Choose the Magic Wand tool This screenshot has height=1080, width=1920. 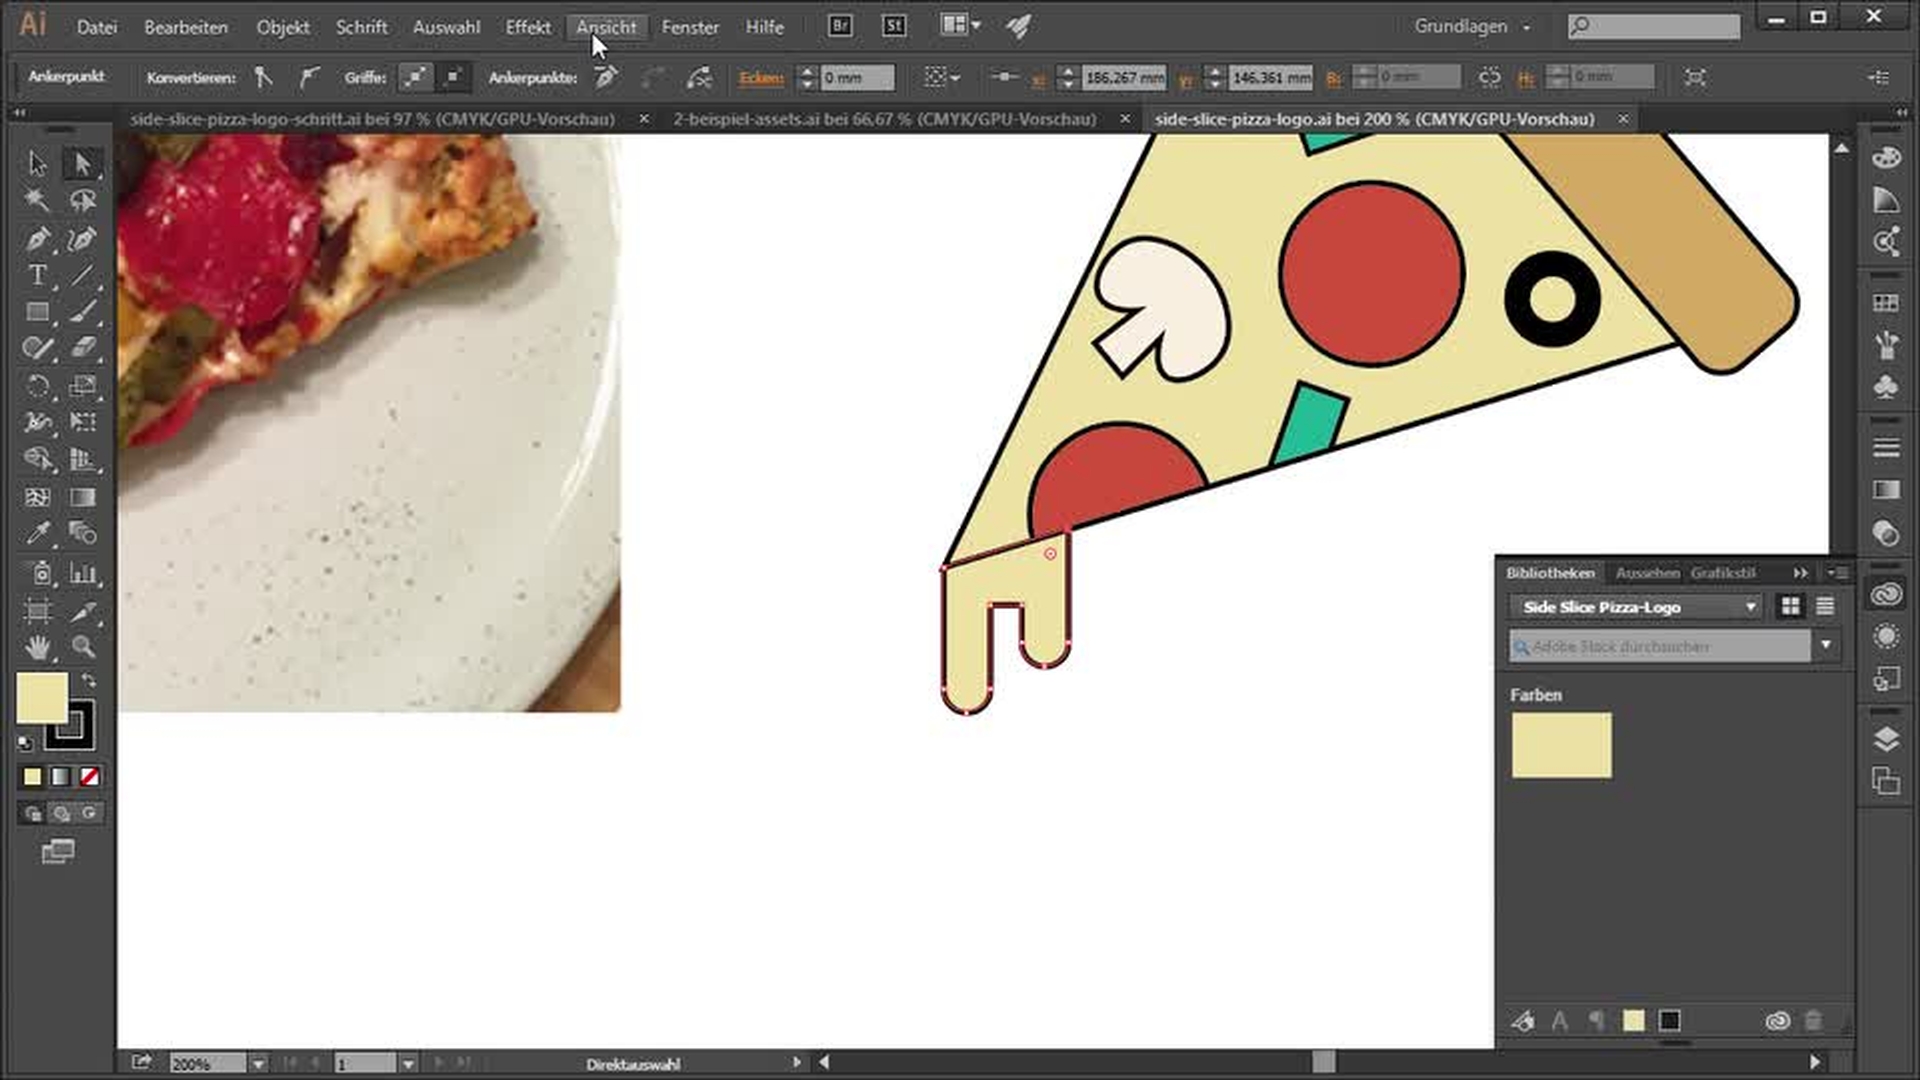(x=37, y=200)
